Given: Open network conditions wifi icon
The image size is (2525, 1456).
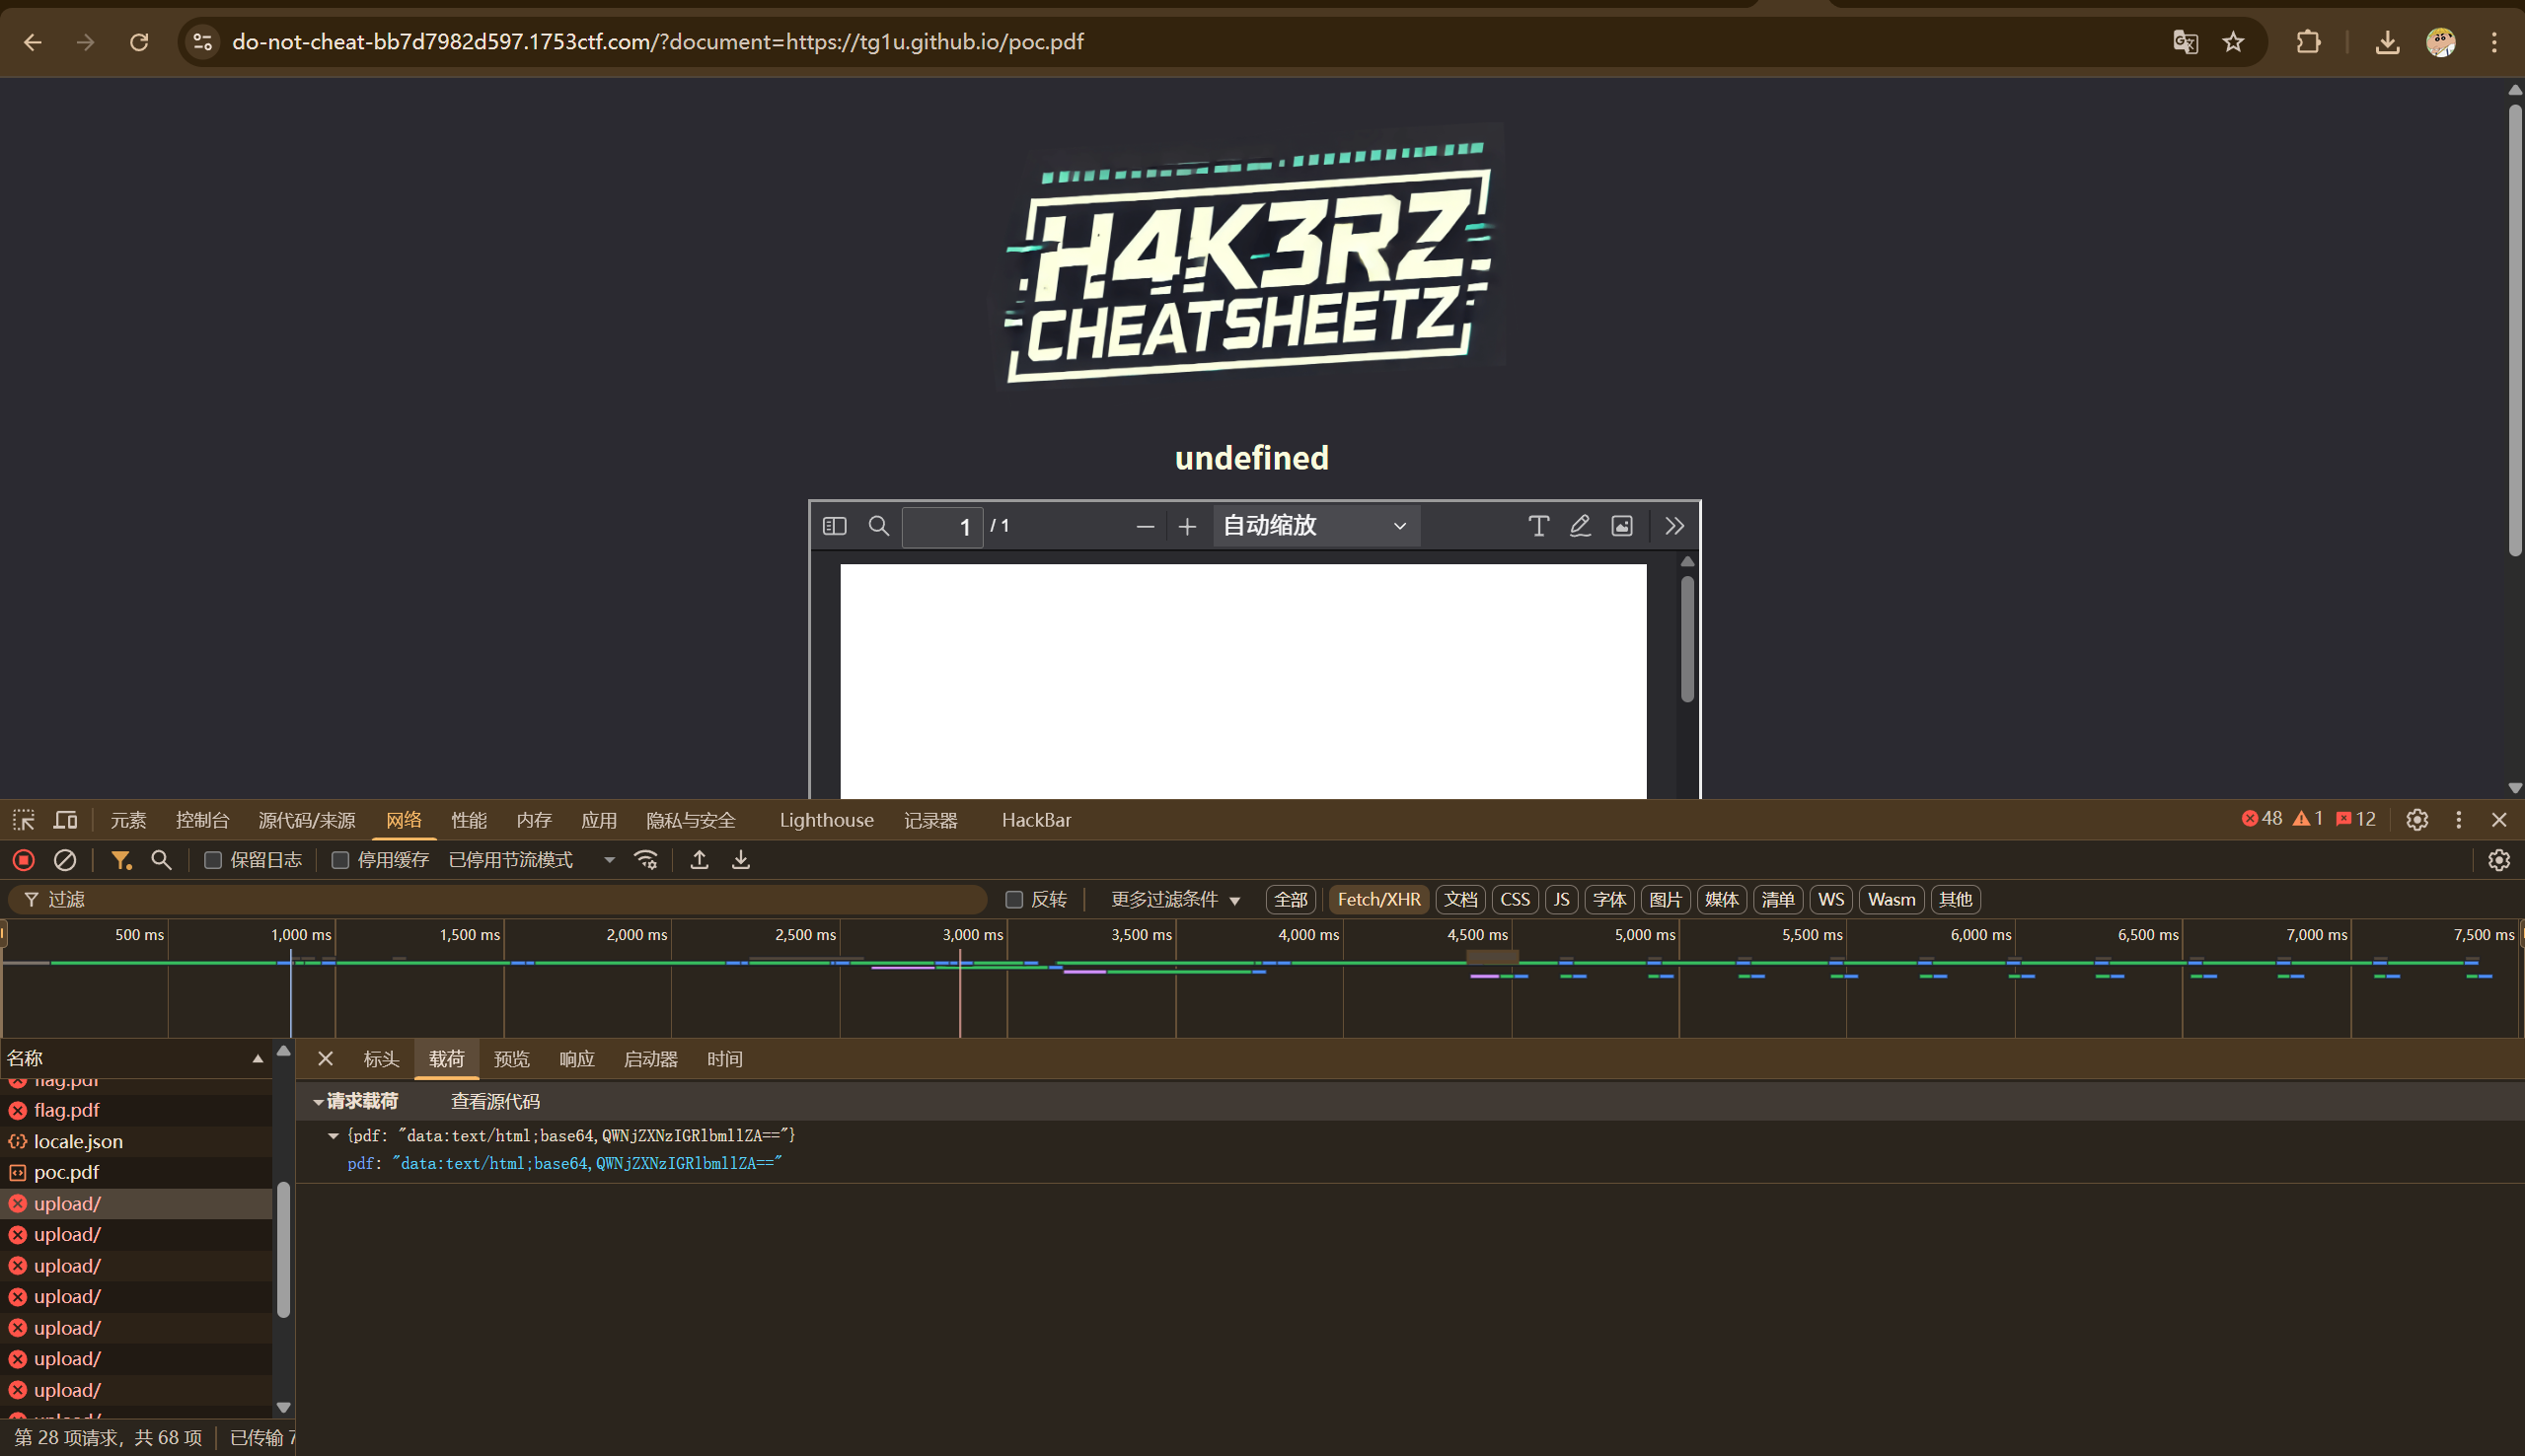Looking at the screenshot, I should click(647, 860).
